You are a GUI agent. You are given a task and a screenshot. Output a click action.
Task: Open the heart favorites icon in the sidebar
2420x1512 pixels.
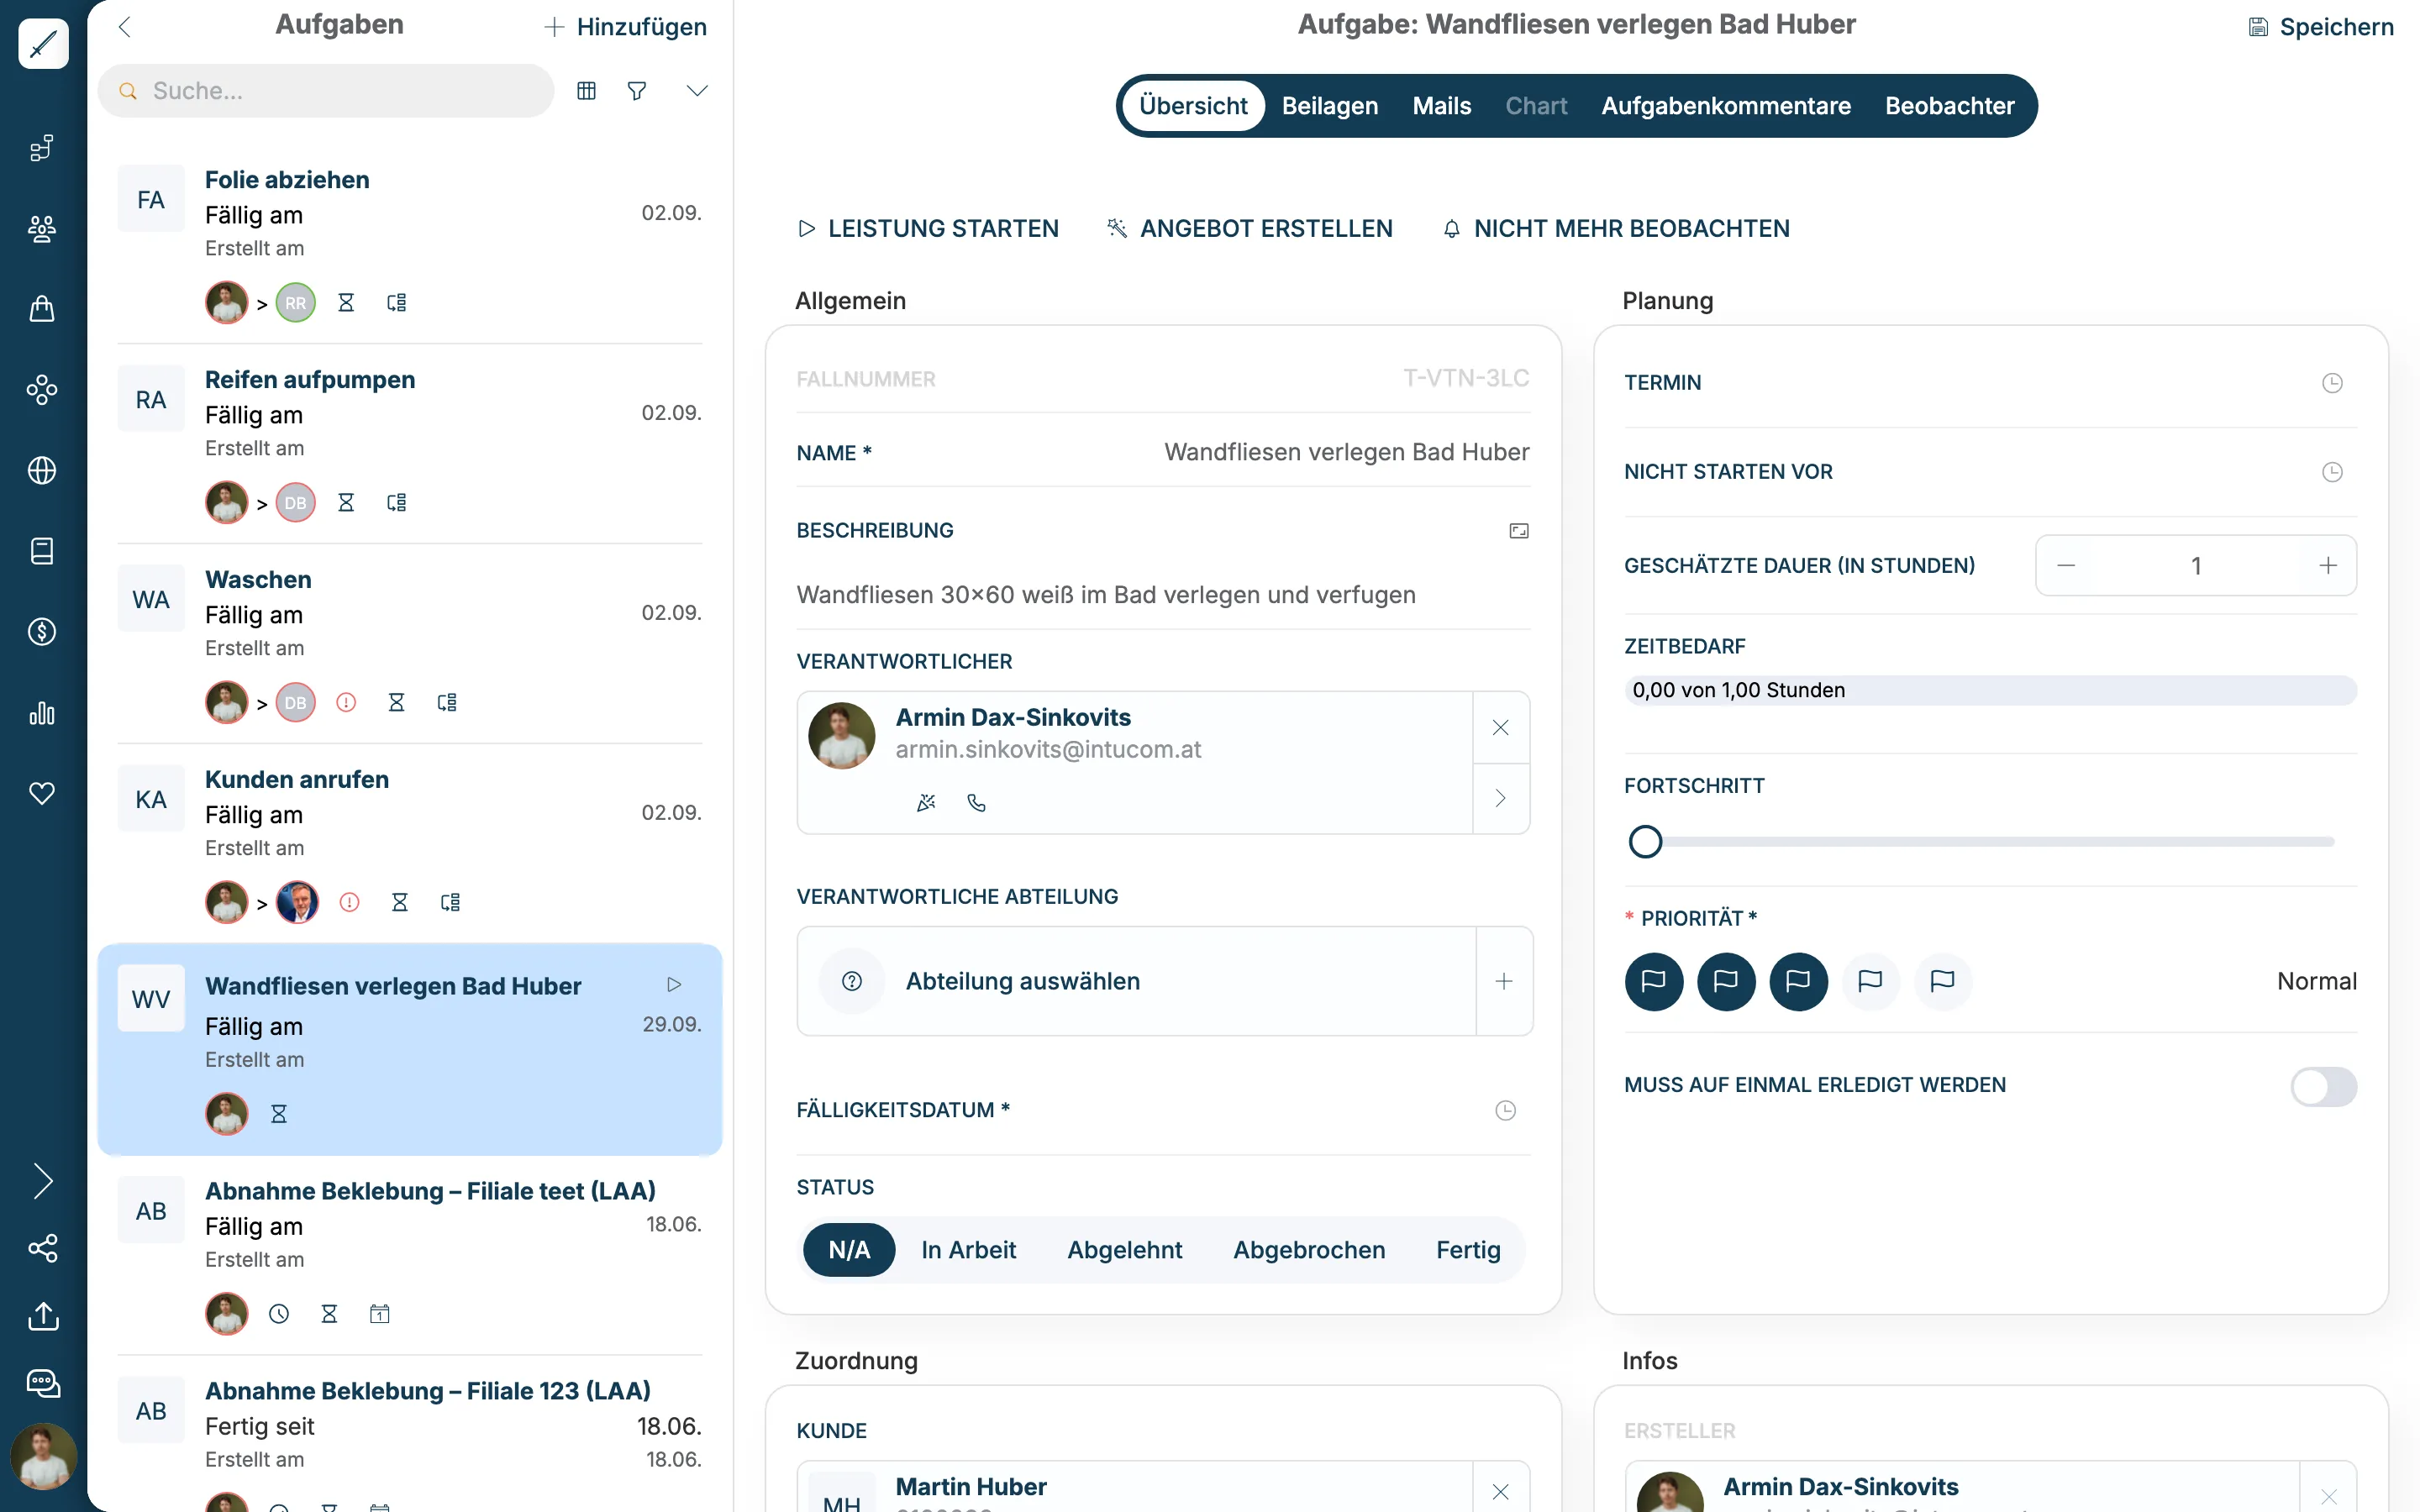[42, 793]
